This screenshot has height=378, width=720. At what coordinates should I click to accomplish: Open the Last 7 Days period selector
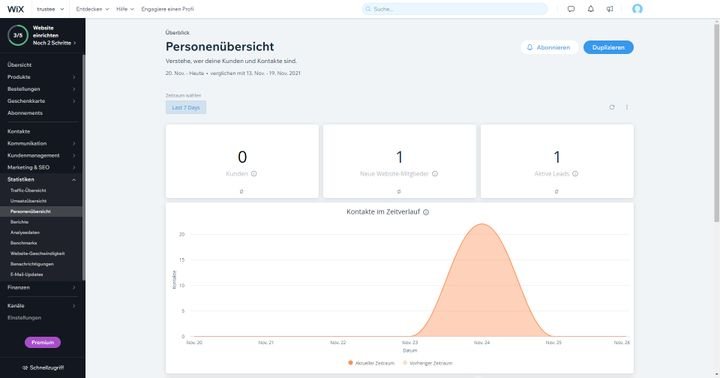[186, 107]
